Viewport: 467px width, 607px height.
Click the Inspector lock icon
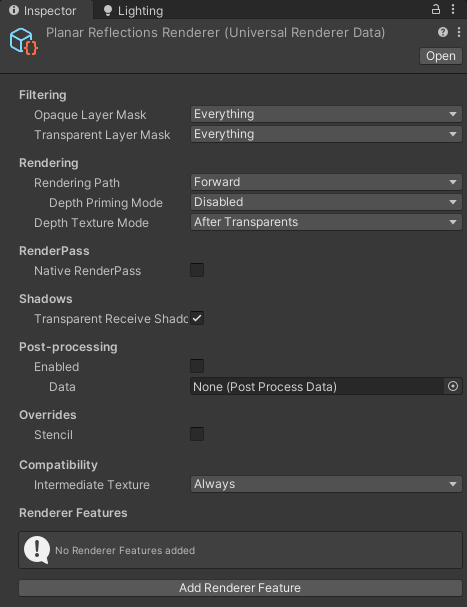(436, 9)
